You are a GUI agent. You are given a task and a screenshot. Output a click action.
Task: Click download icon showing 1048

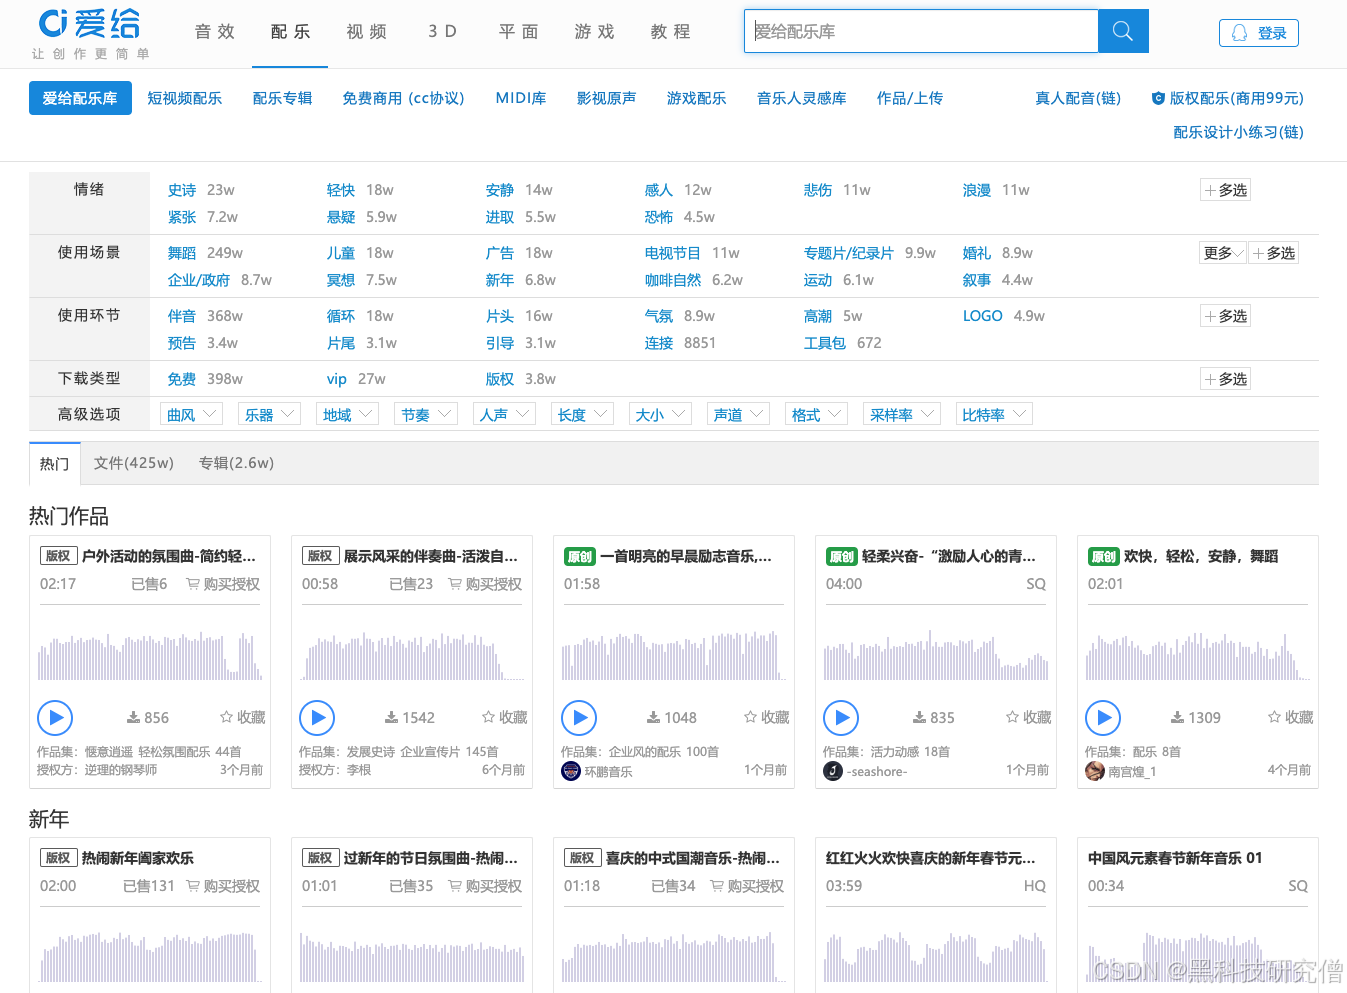pos(653,718)
